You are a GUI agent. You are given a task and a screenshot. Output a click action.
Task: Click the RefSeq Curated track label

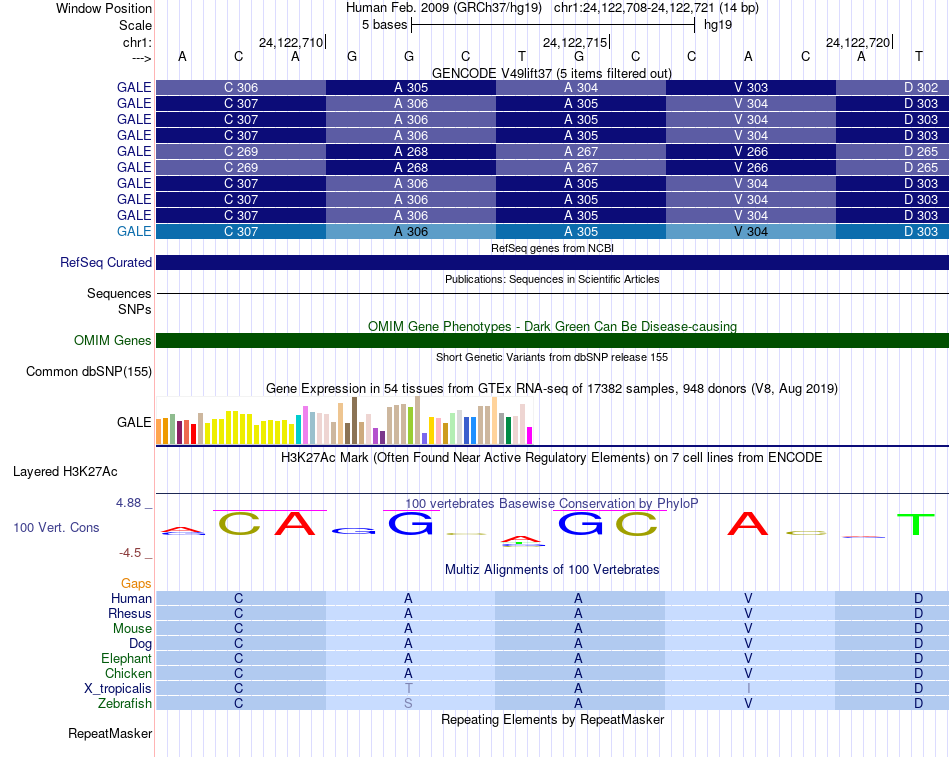pos(105,262)
